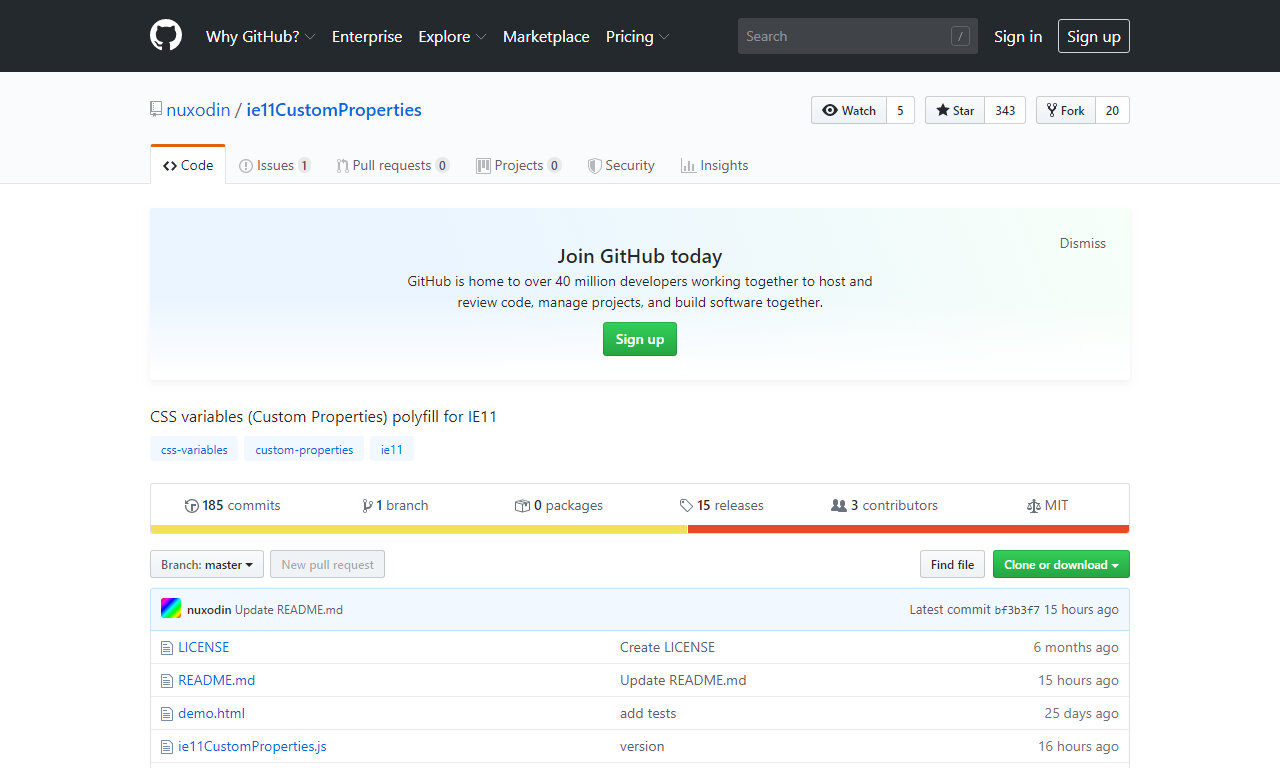This screenshot has width=1280, height=768.
Task: Click the MIT license scale icon
Action: click(1033, 506)
